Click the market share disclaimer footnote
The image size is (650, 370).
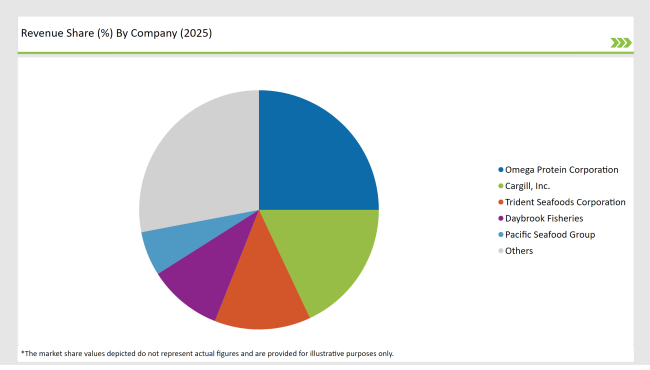click(x=207, y=353)
